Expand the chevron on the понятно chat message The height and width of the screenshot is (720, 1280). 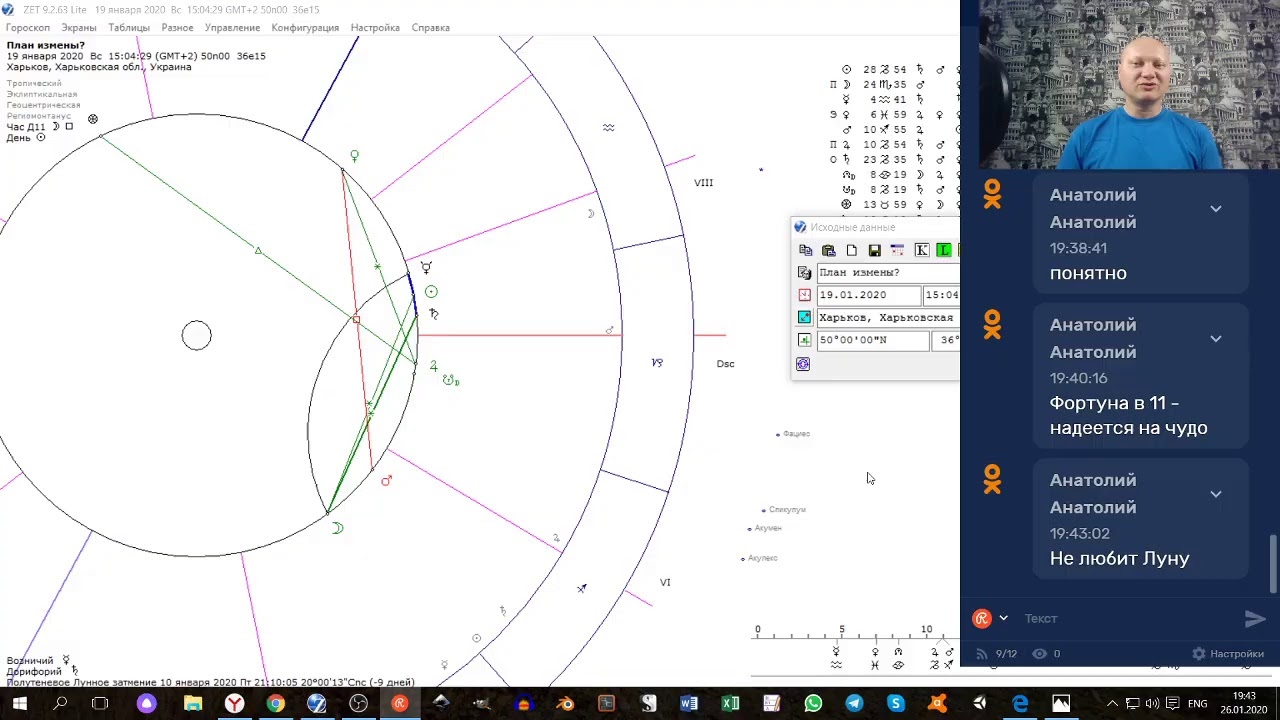coord(1216,209)
